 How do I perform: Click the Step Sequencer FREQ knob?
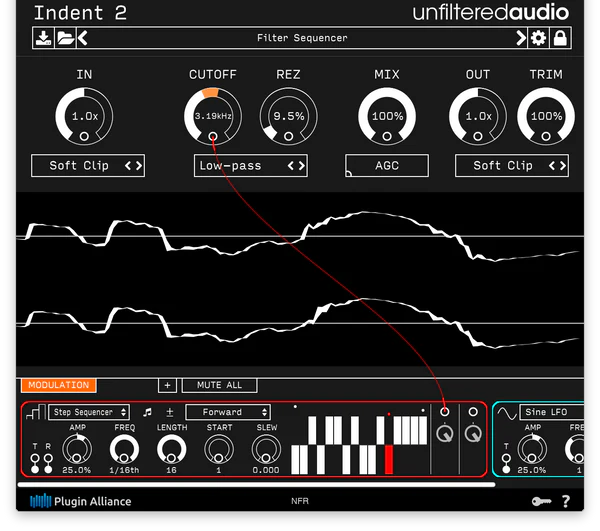pyautogui.click(x=124, y=449)
